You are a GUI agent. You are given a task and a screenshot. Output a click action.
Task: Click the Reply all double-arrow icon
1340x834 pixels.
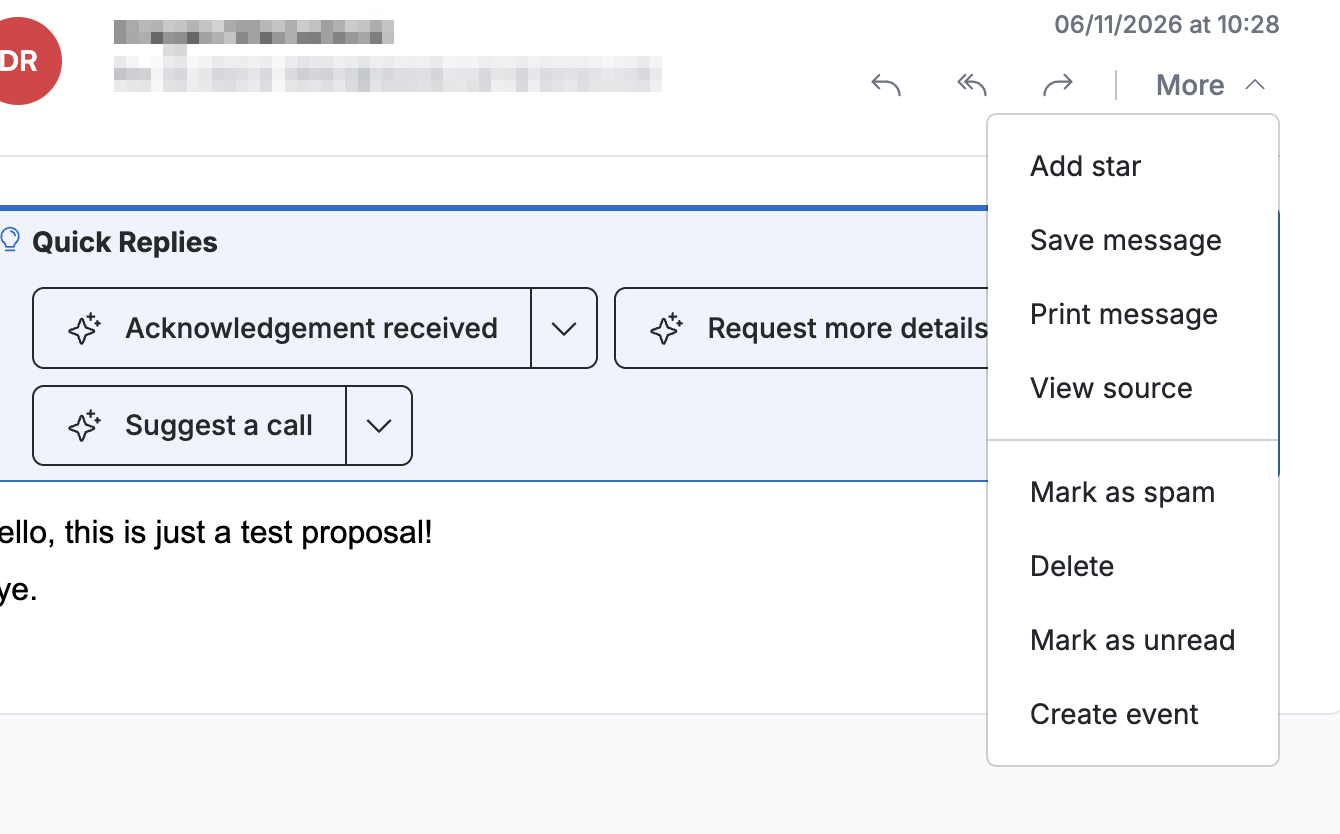(972, 86)
